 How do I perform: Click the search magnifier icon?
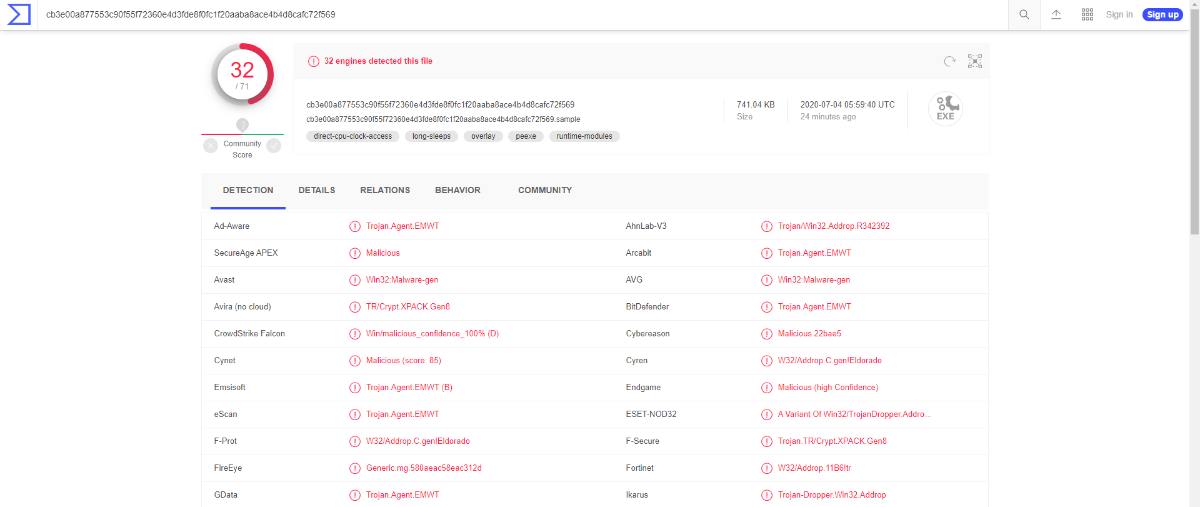point(1024,14)
